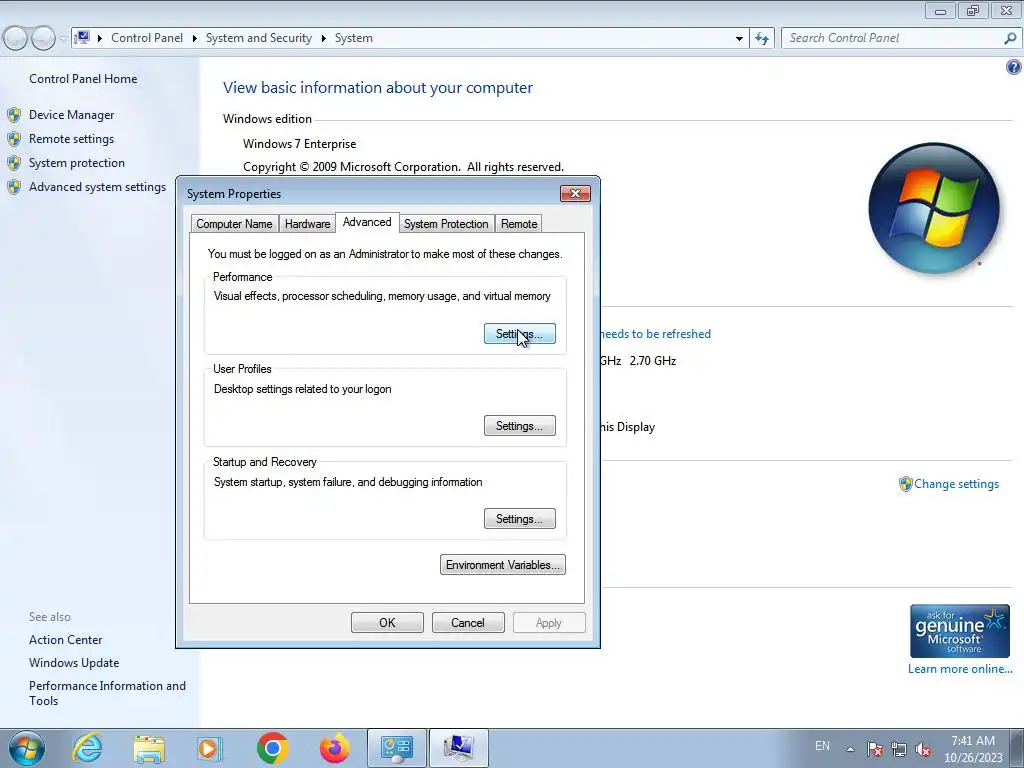Click OK in System Properties

[387, 622]
